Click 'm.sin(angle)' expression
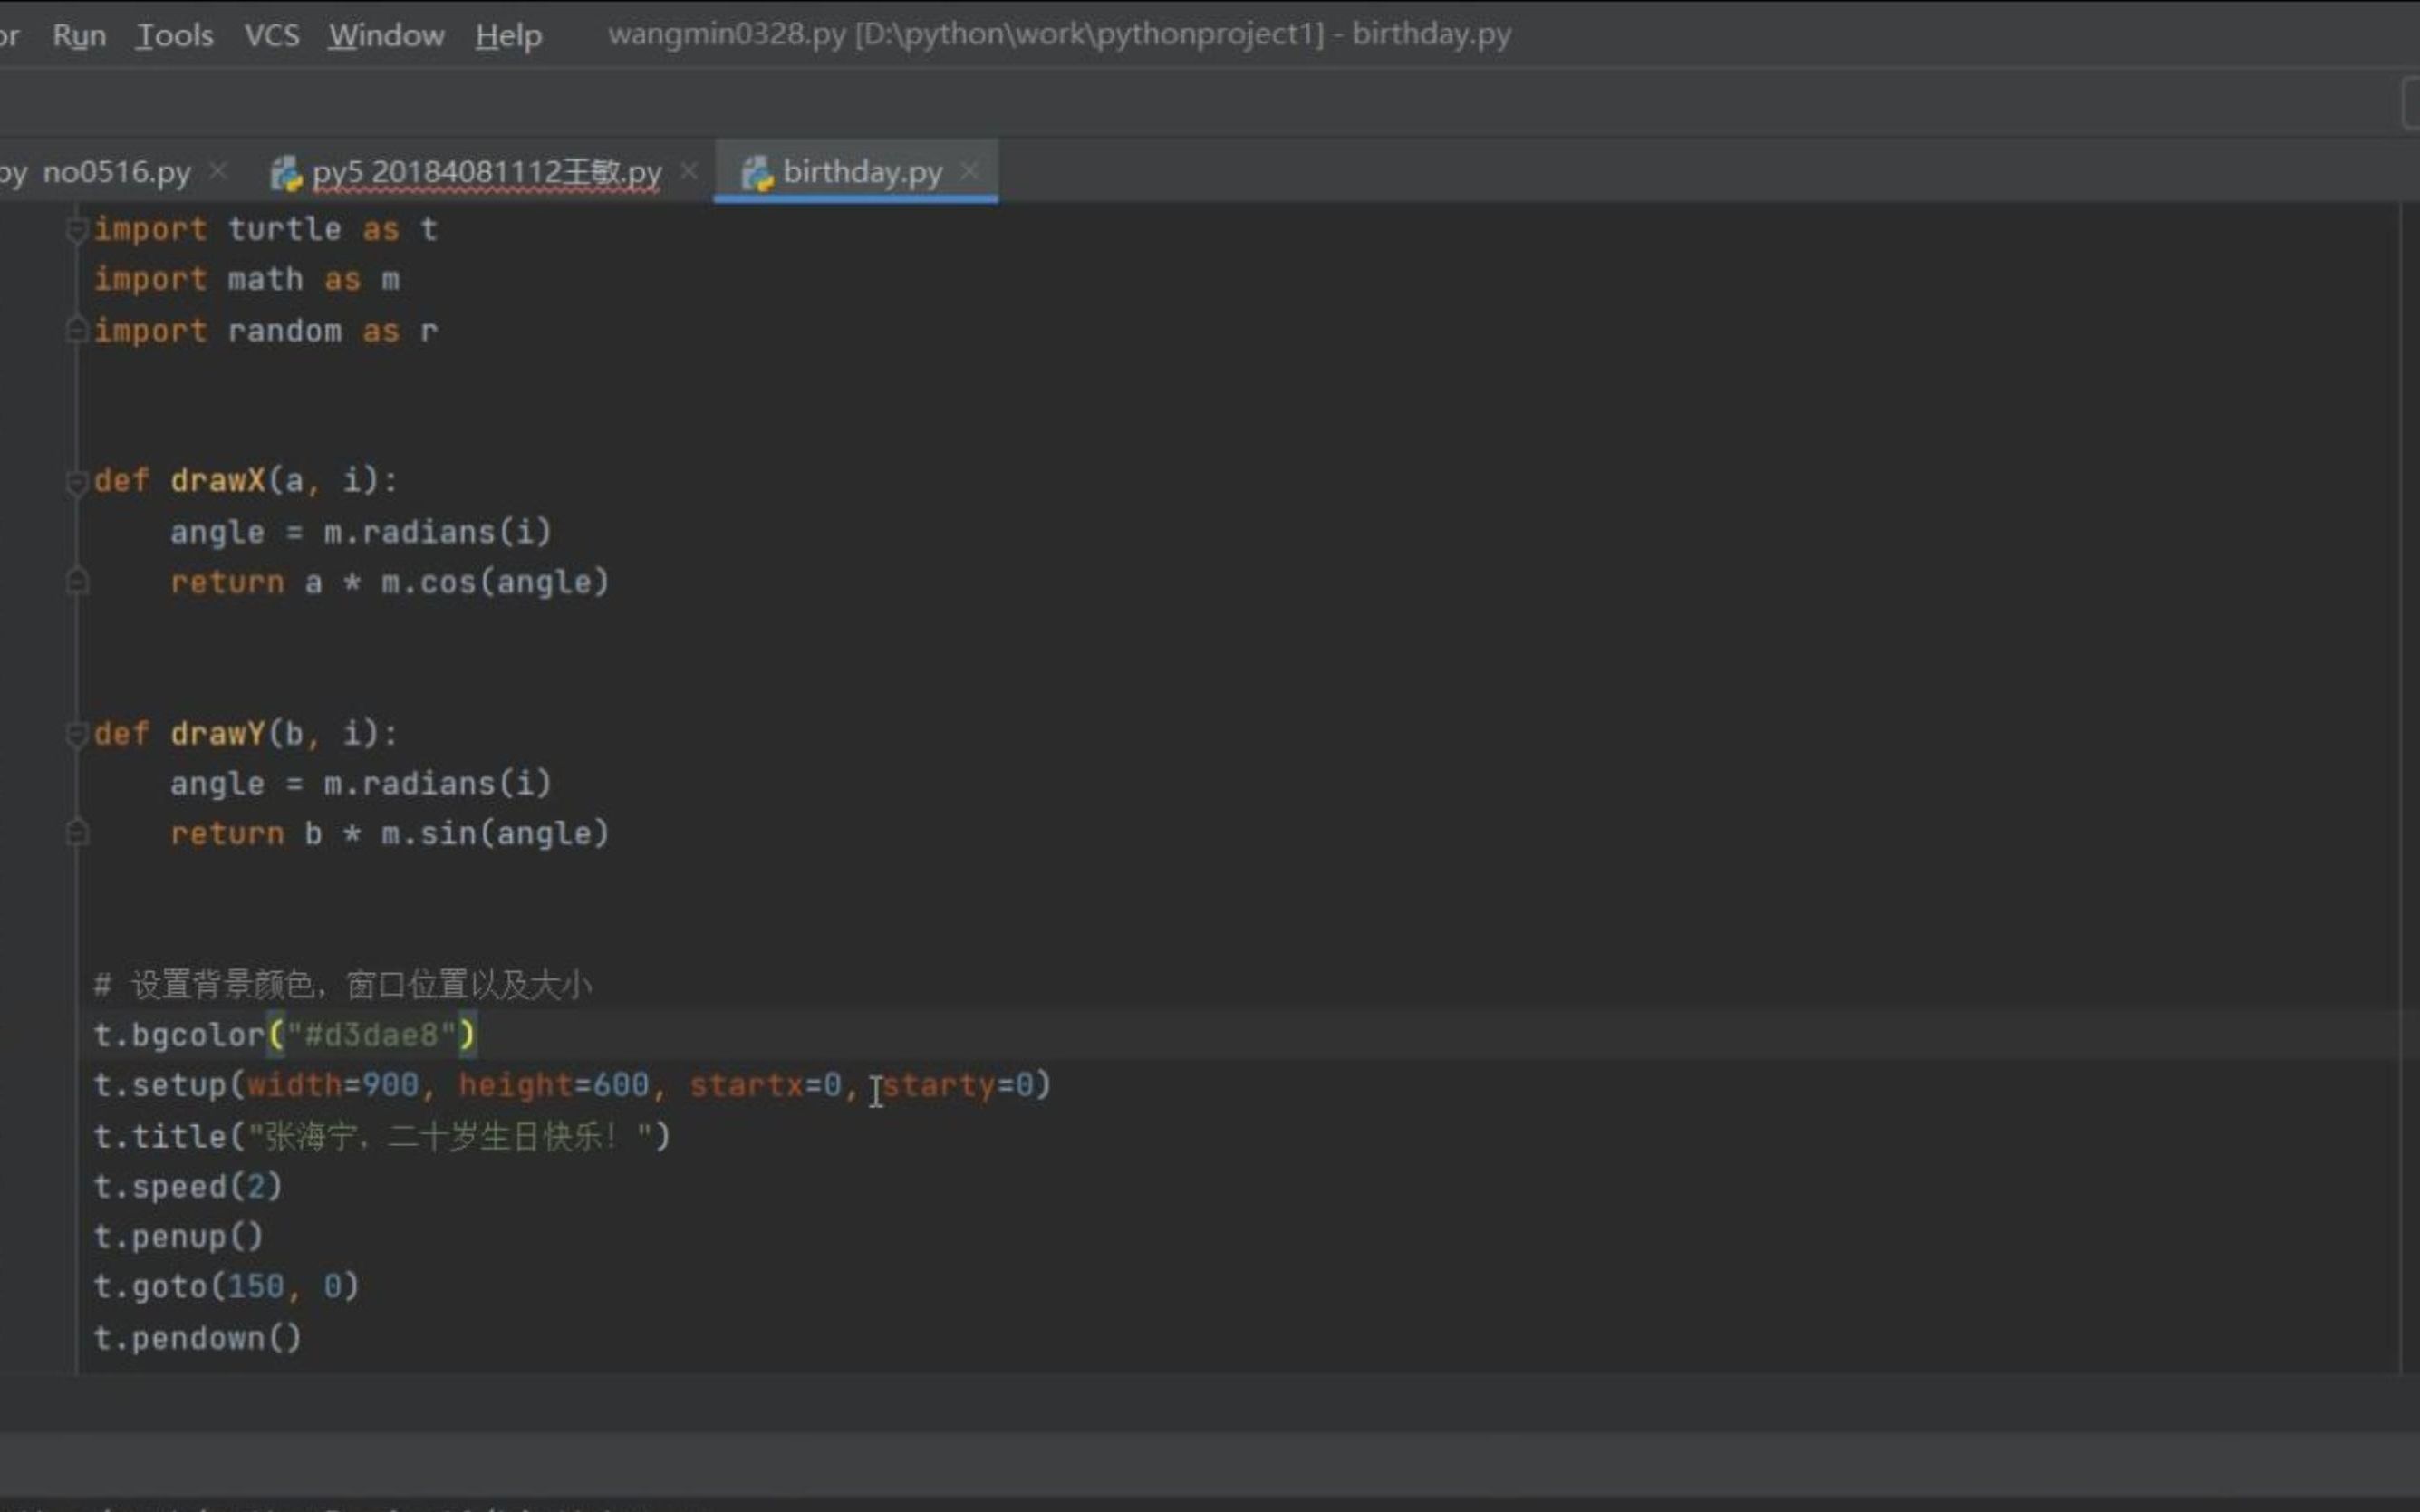Viewport: 2420px width, 1512px height. tap(495, 834)
